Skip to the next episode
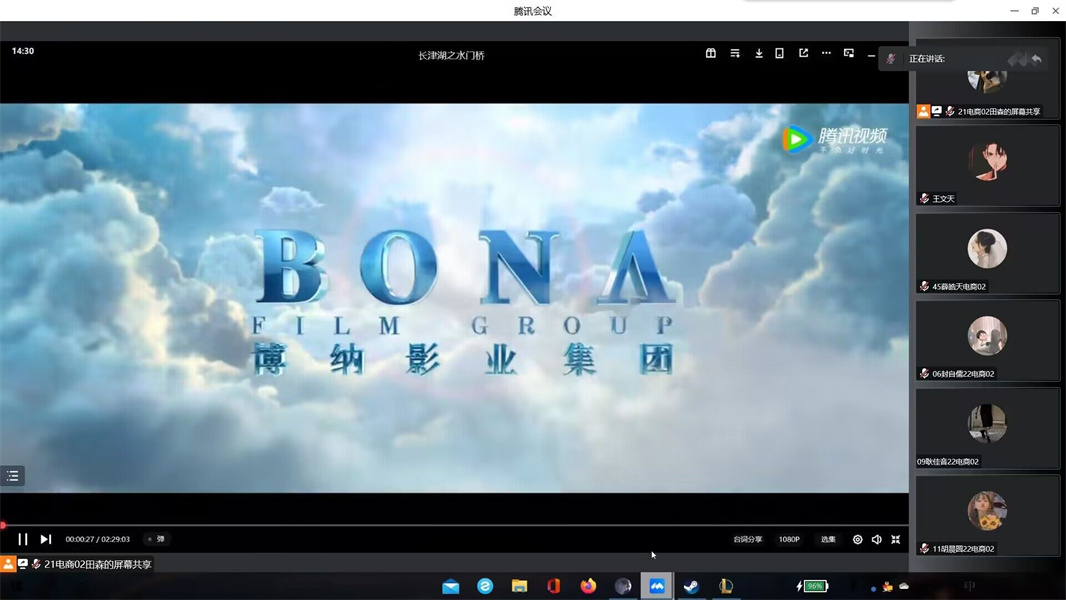 46,539
